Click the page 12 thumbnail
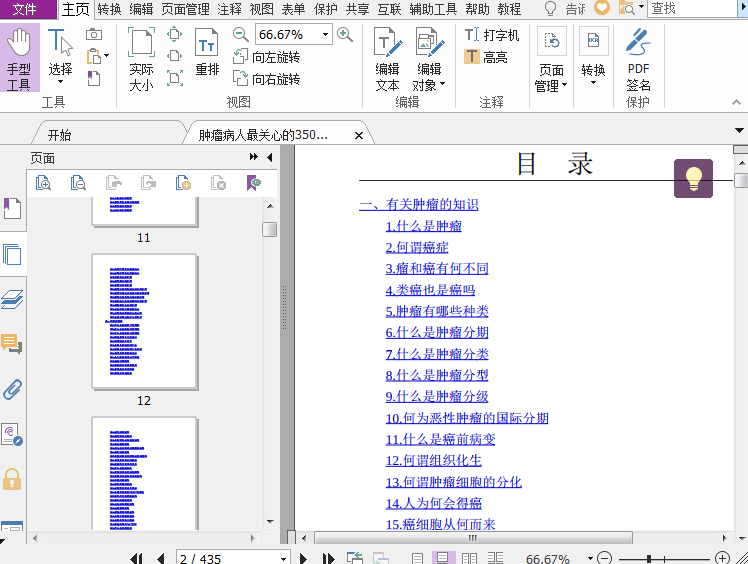748x564 pixels. 144,321
